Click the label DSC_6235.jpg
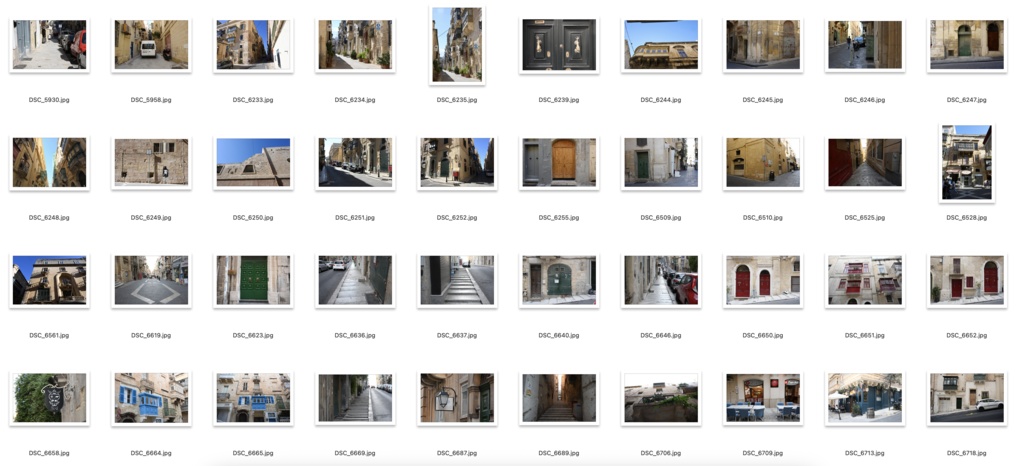The height and width of the screenshot is (466, 1024). click(x=457, y=100)
